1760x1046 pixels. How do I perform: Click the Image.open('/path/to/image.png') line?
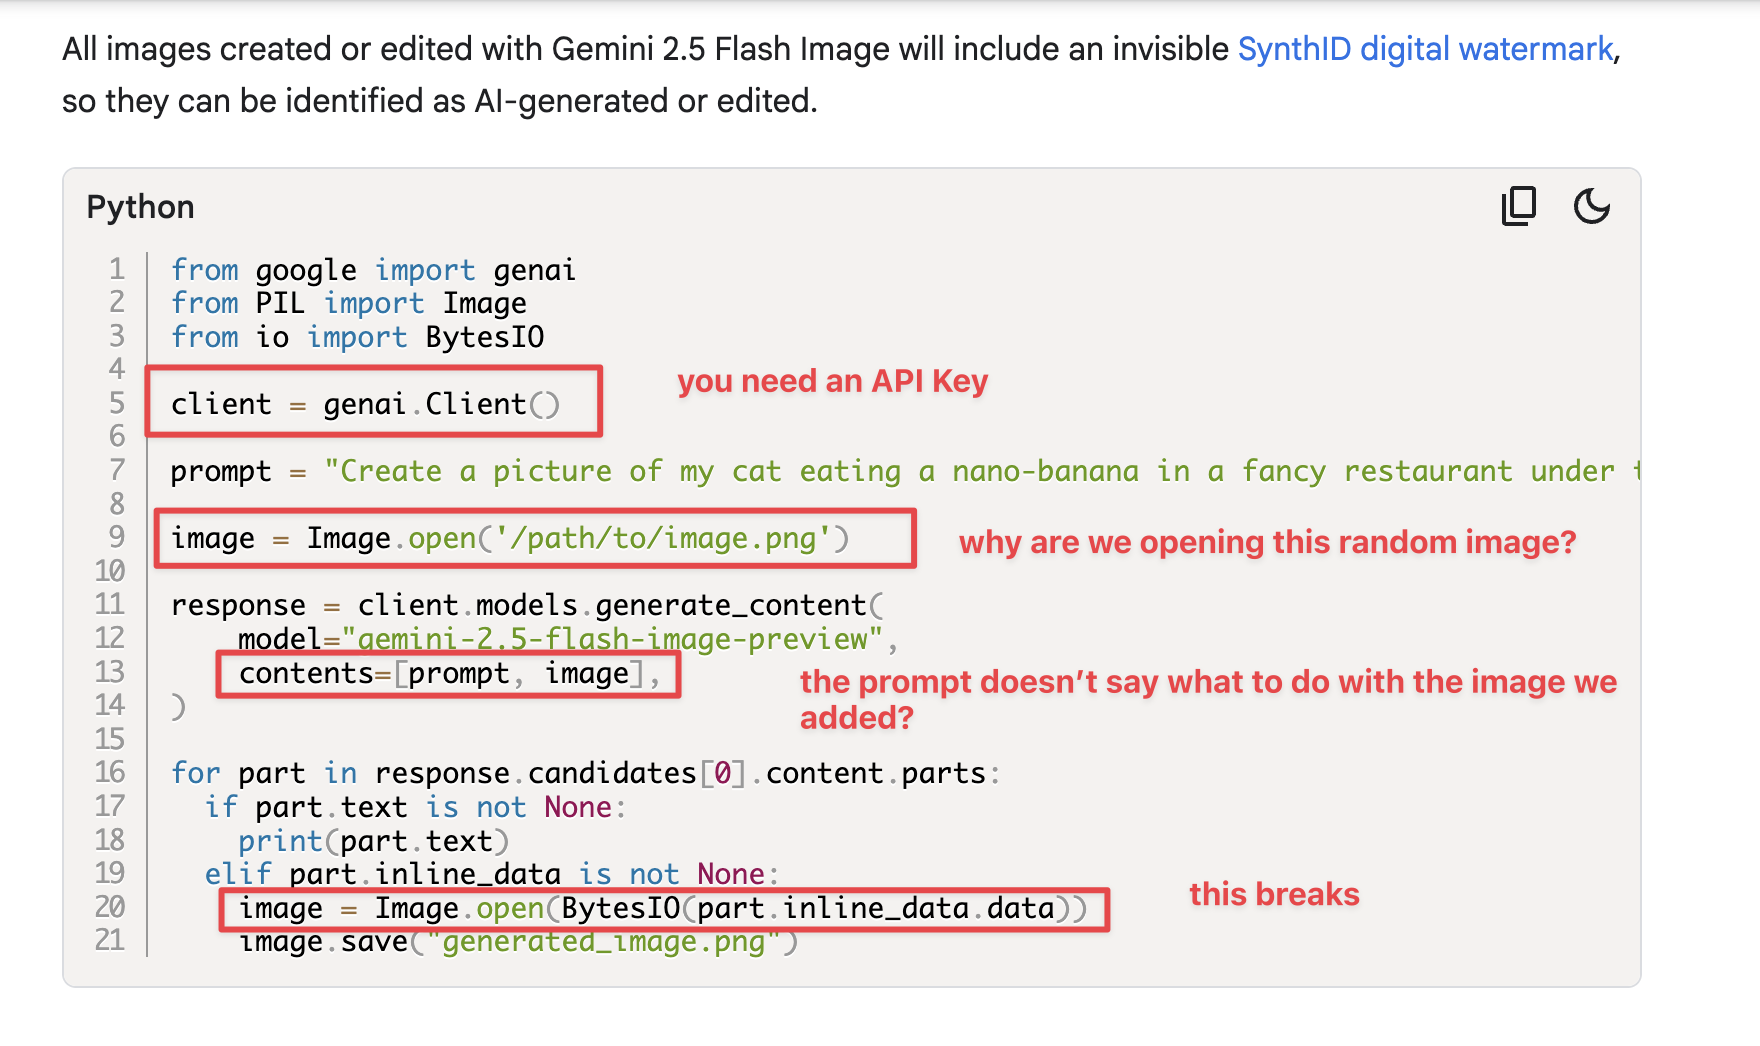click(510, 538)
